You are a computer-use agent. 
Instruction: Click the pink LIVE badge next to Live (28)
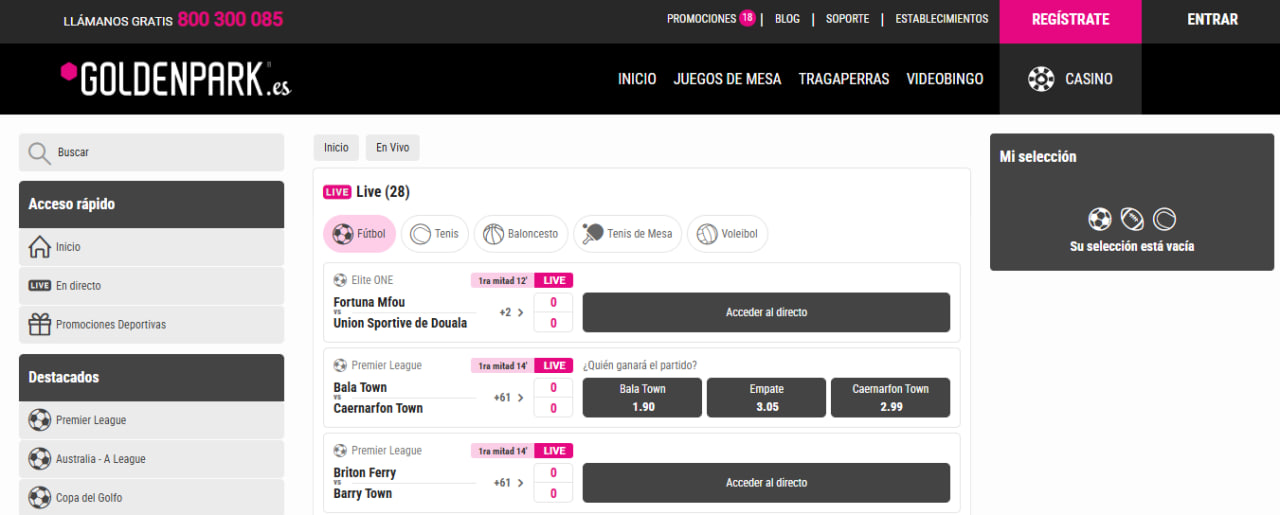coord(337,192)
